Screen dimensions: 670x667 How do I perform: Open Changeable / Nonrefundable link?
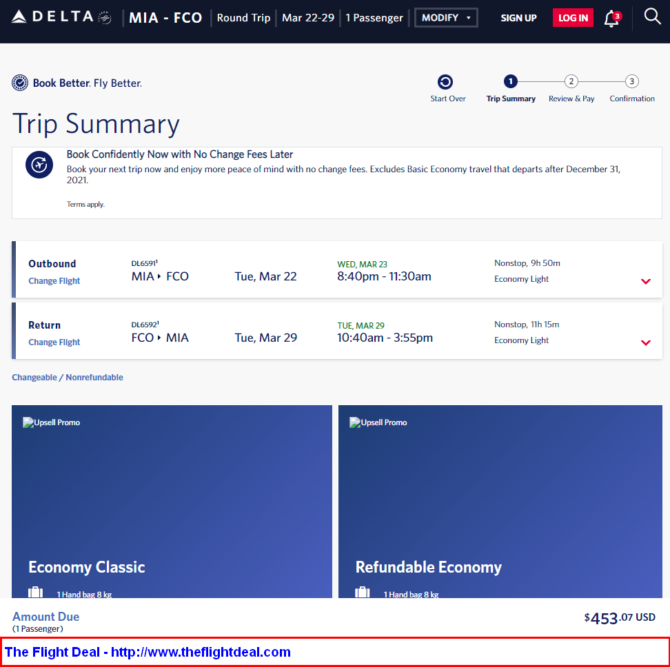[67, 378]
